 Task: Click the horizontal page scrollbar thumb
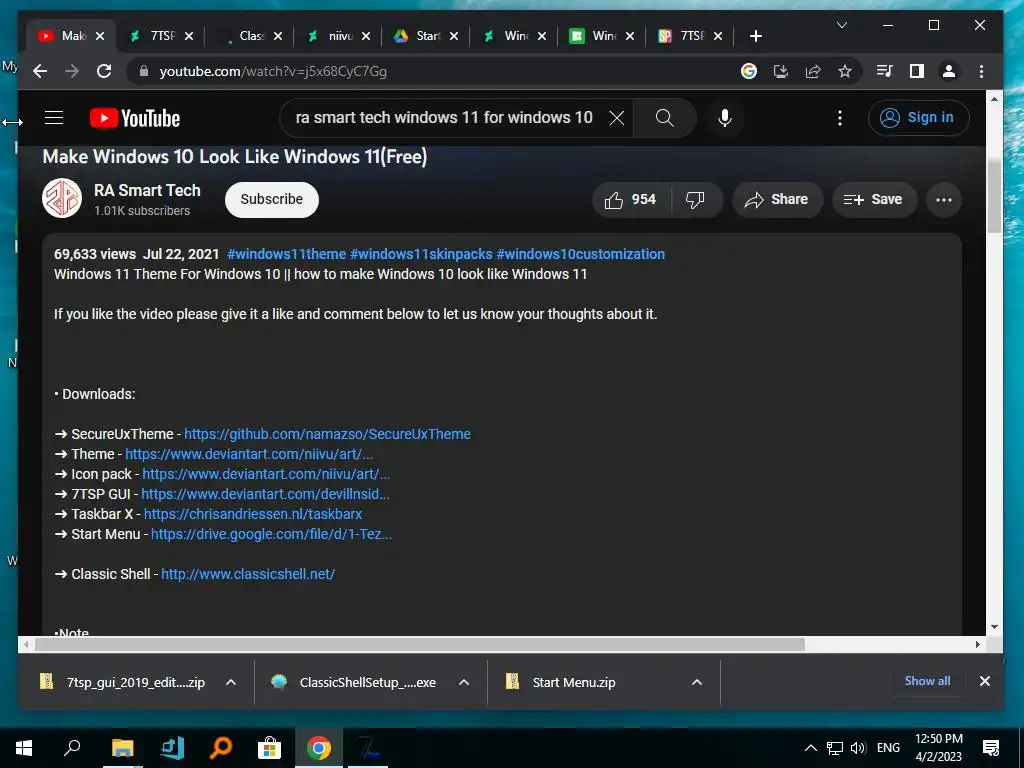point(420,645)
